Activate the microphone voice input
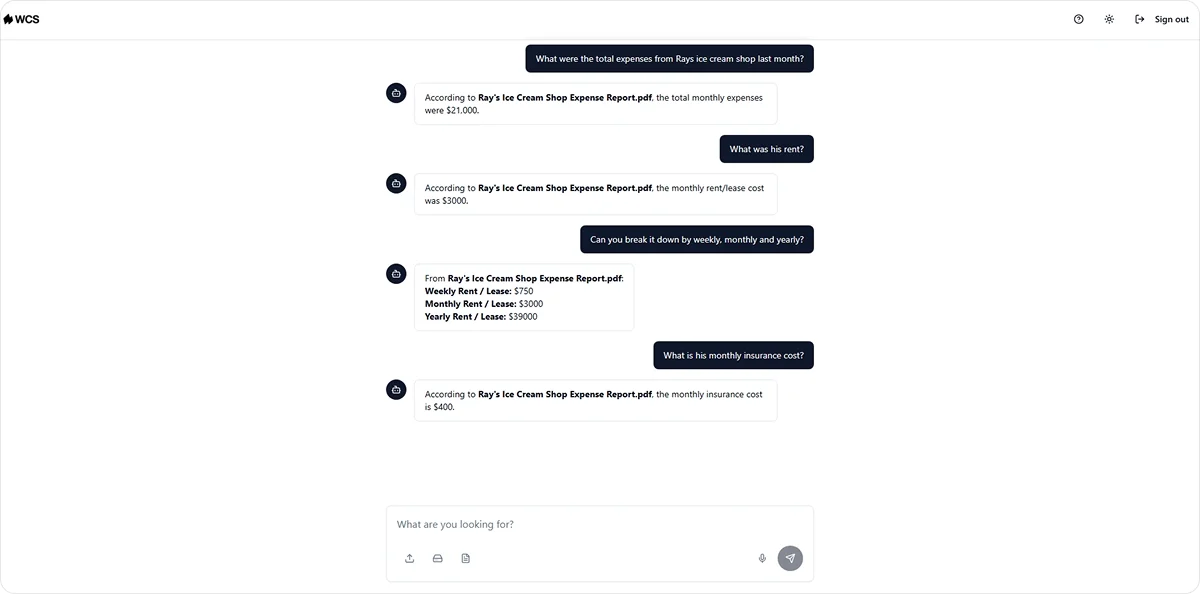The height and width of the screenshot is (594, 1200). coord(762,558)
